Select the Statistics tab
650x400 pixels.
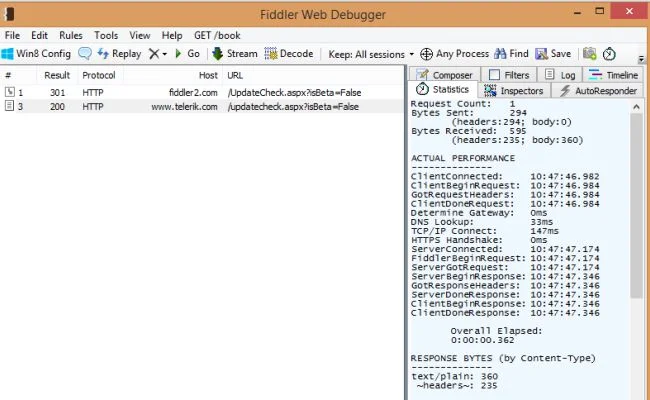pos(443,90)
